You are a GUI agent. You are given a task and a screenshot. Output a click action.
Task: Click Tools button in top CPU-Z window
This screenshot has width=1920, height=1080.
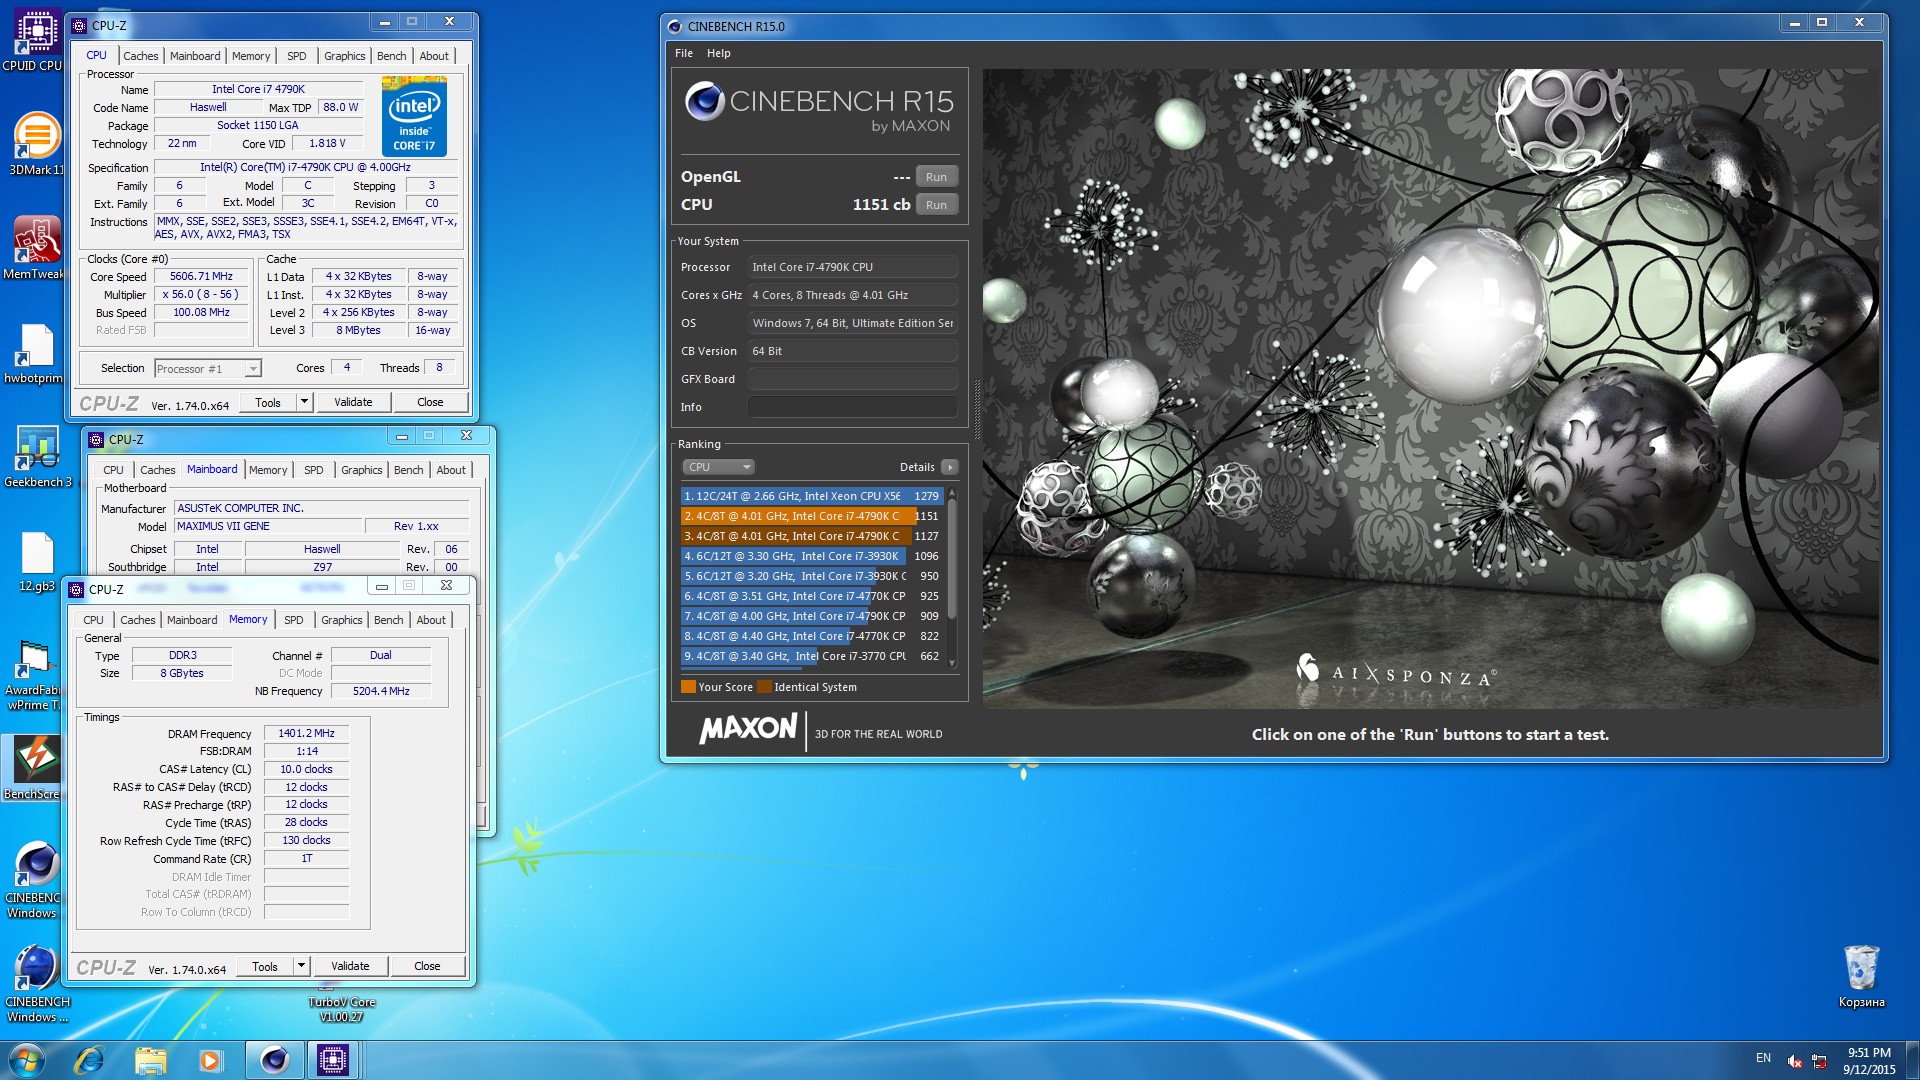click(x=268, y=402)
